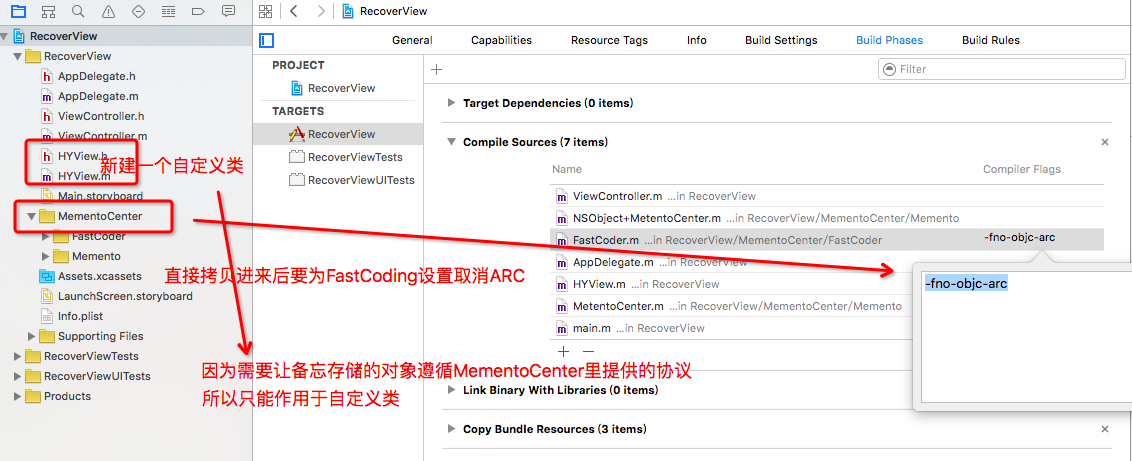Select ViewController.m in Compile Sources
The width and height of the screenshot is (1132, 461).
click(828, 196)
